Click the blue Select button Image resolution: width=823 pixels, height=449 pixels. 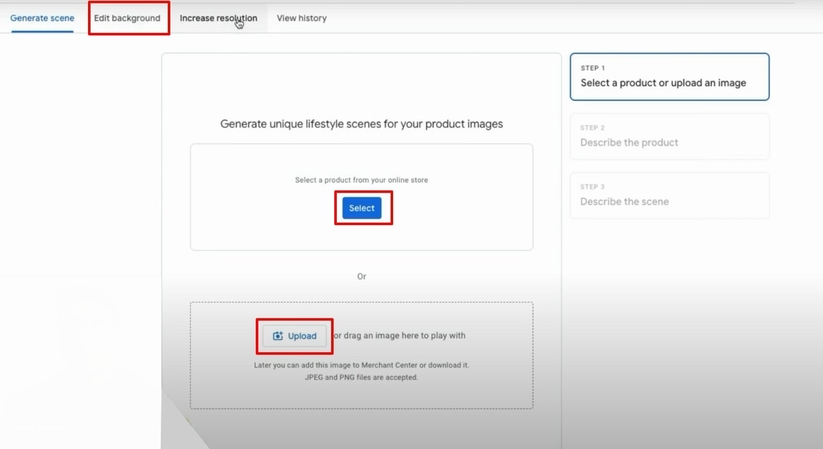pyautogui.click(x=362, y=208)
